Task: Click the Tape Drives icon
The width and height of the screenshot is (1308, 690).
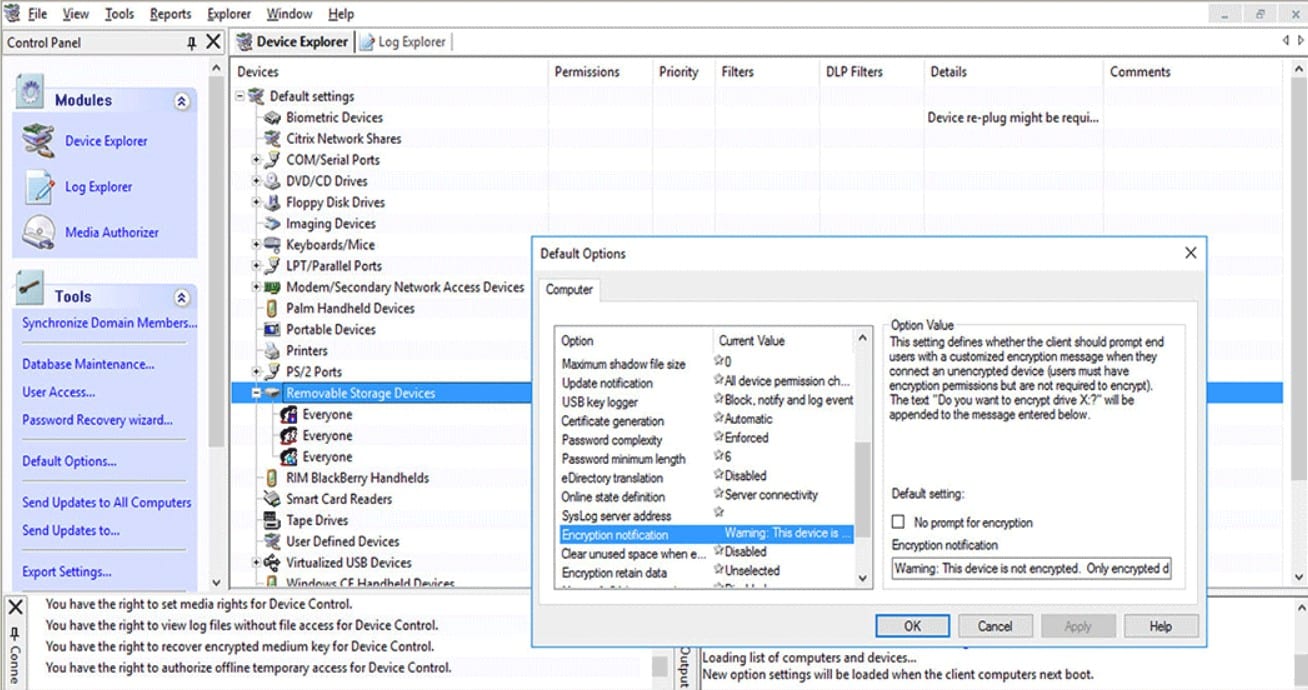Action: [271, 520]
